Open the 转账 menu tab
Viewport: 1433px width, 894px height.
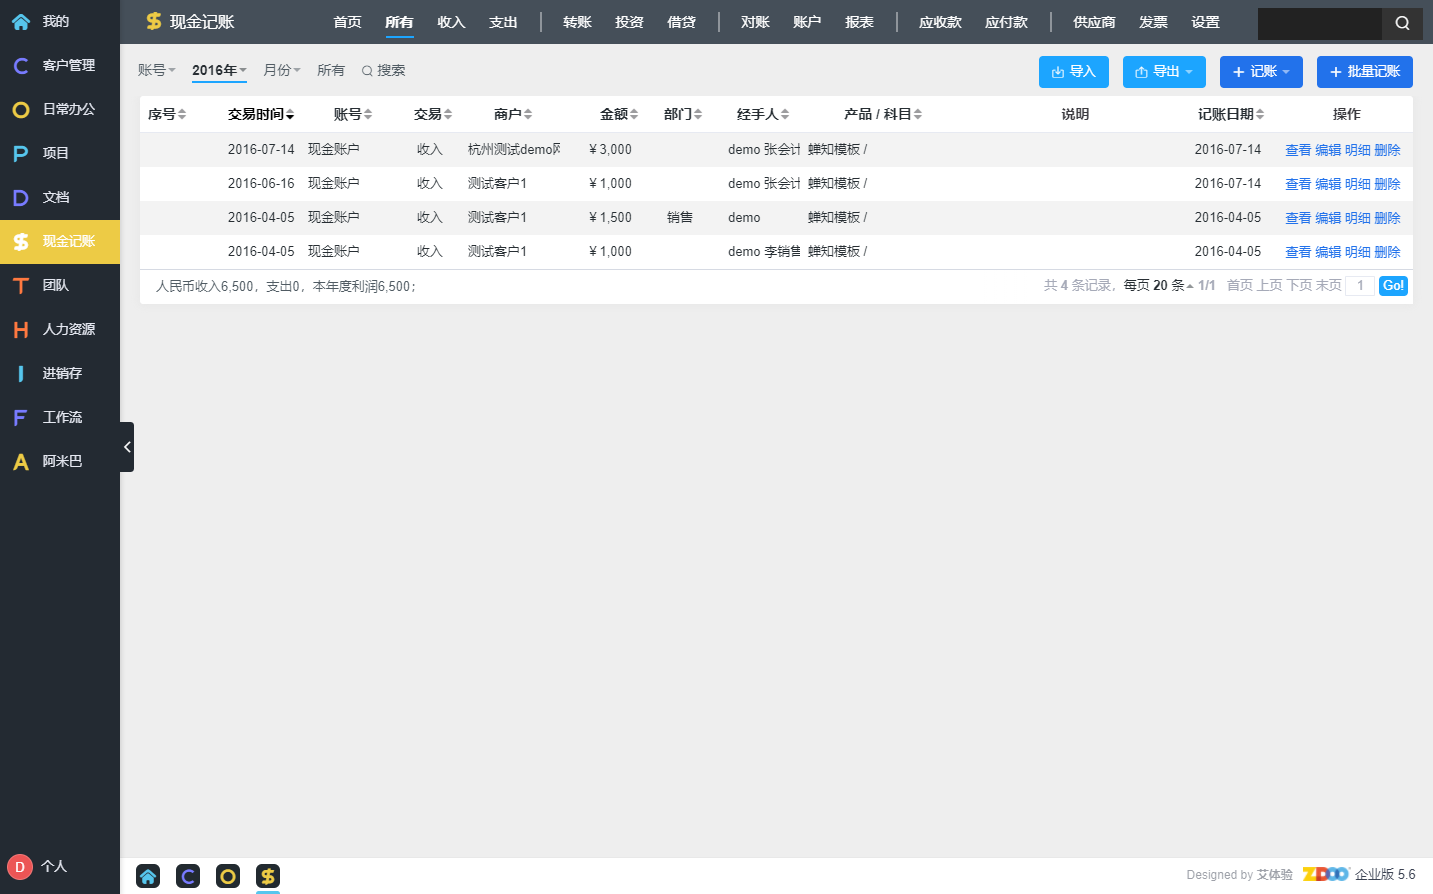click(577, 22)
